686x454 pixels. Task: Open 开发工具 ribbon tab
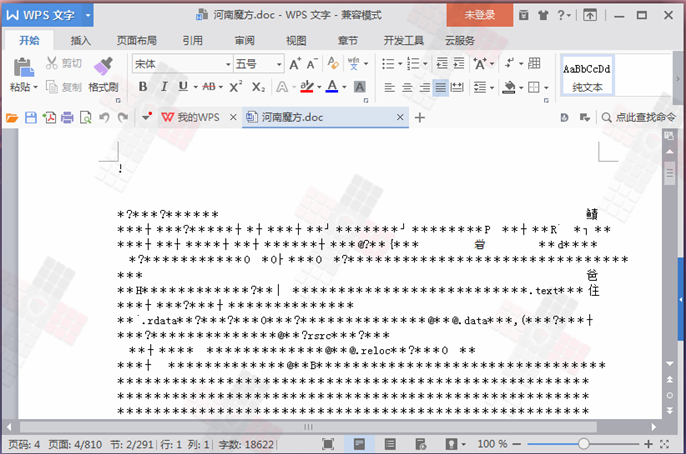click(x=403, y=41)
